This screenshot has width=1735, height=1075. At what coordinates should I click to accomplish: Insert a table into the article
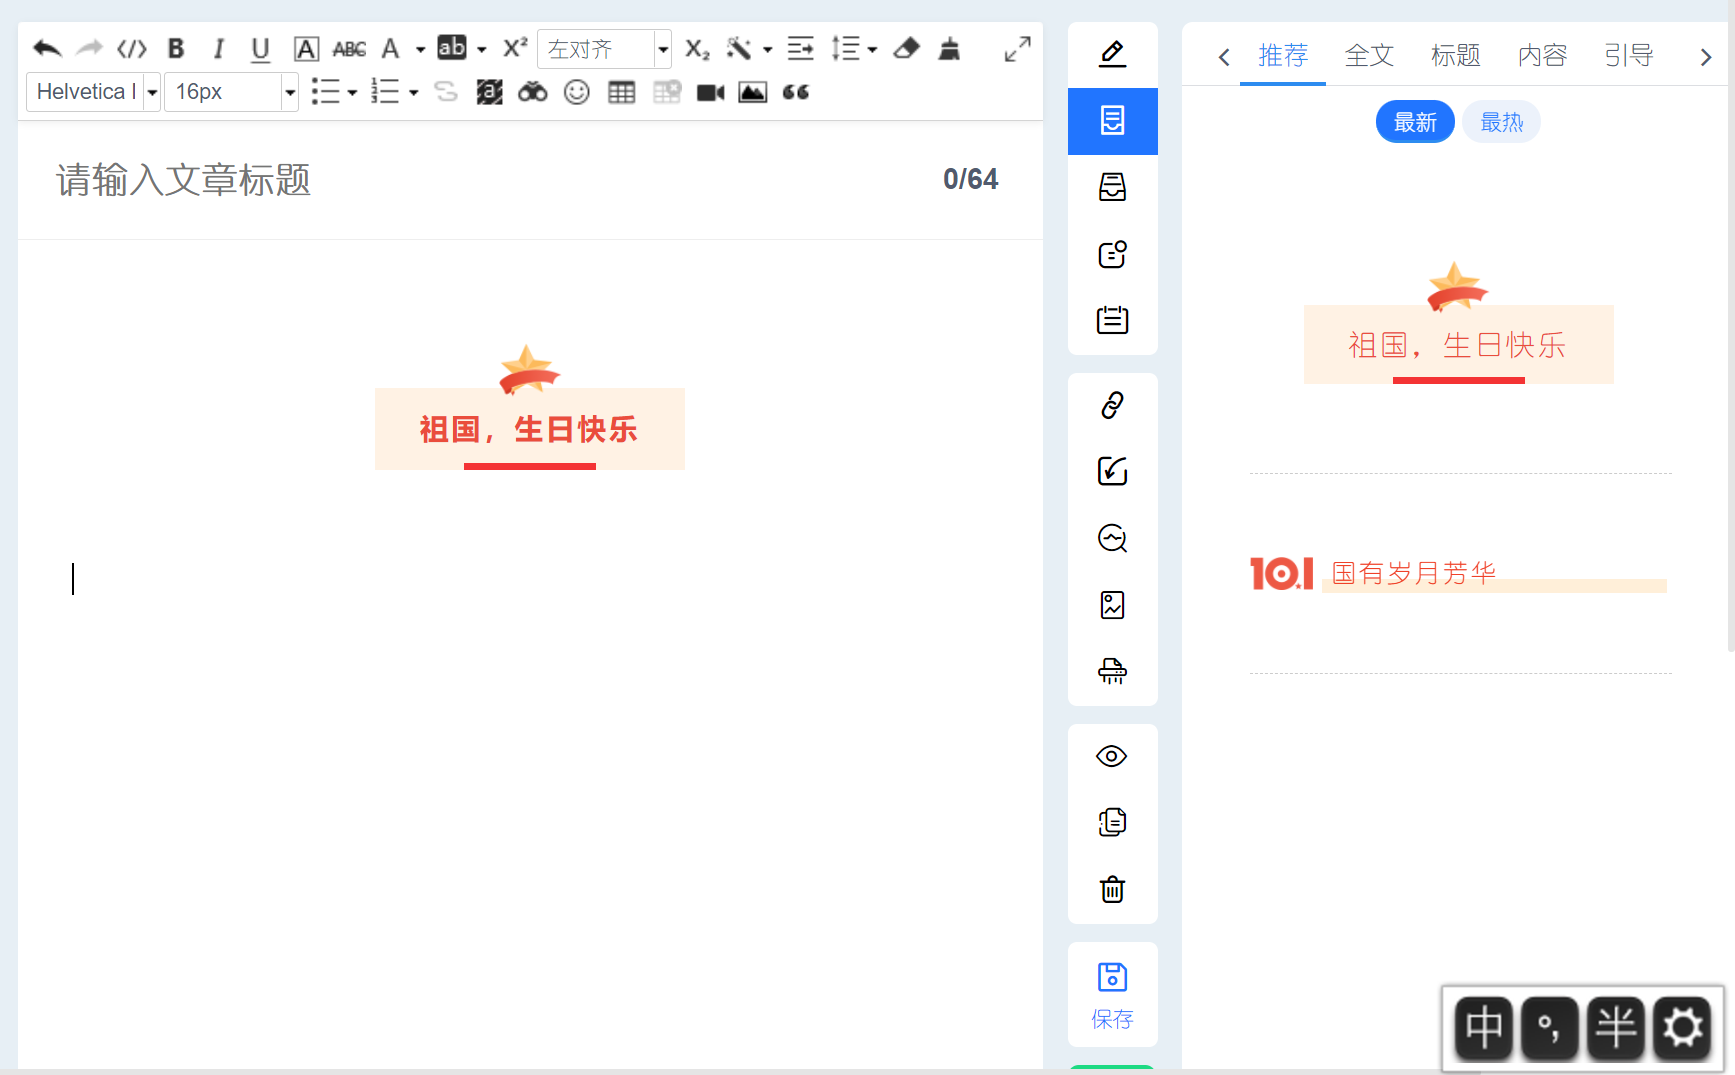point(621,92)
